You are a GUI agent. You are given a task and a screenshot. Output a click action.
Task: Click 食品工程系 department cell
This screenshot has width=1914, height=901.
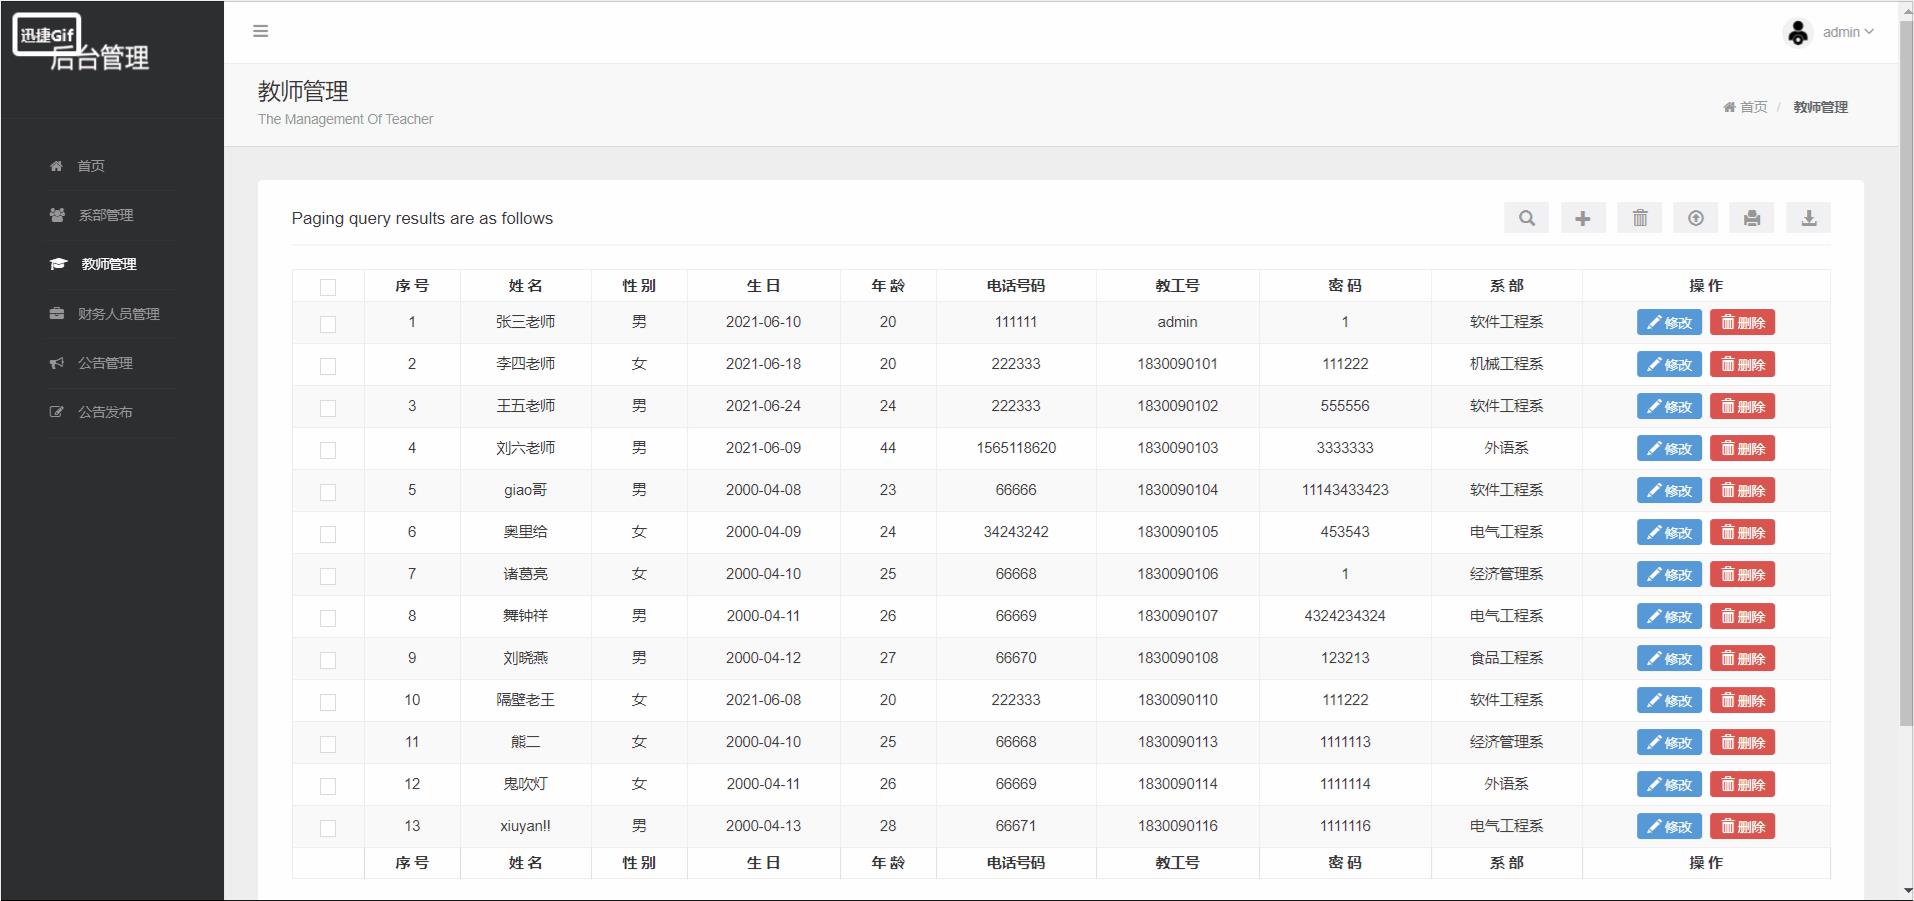point(1506,658)
